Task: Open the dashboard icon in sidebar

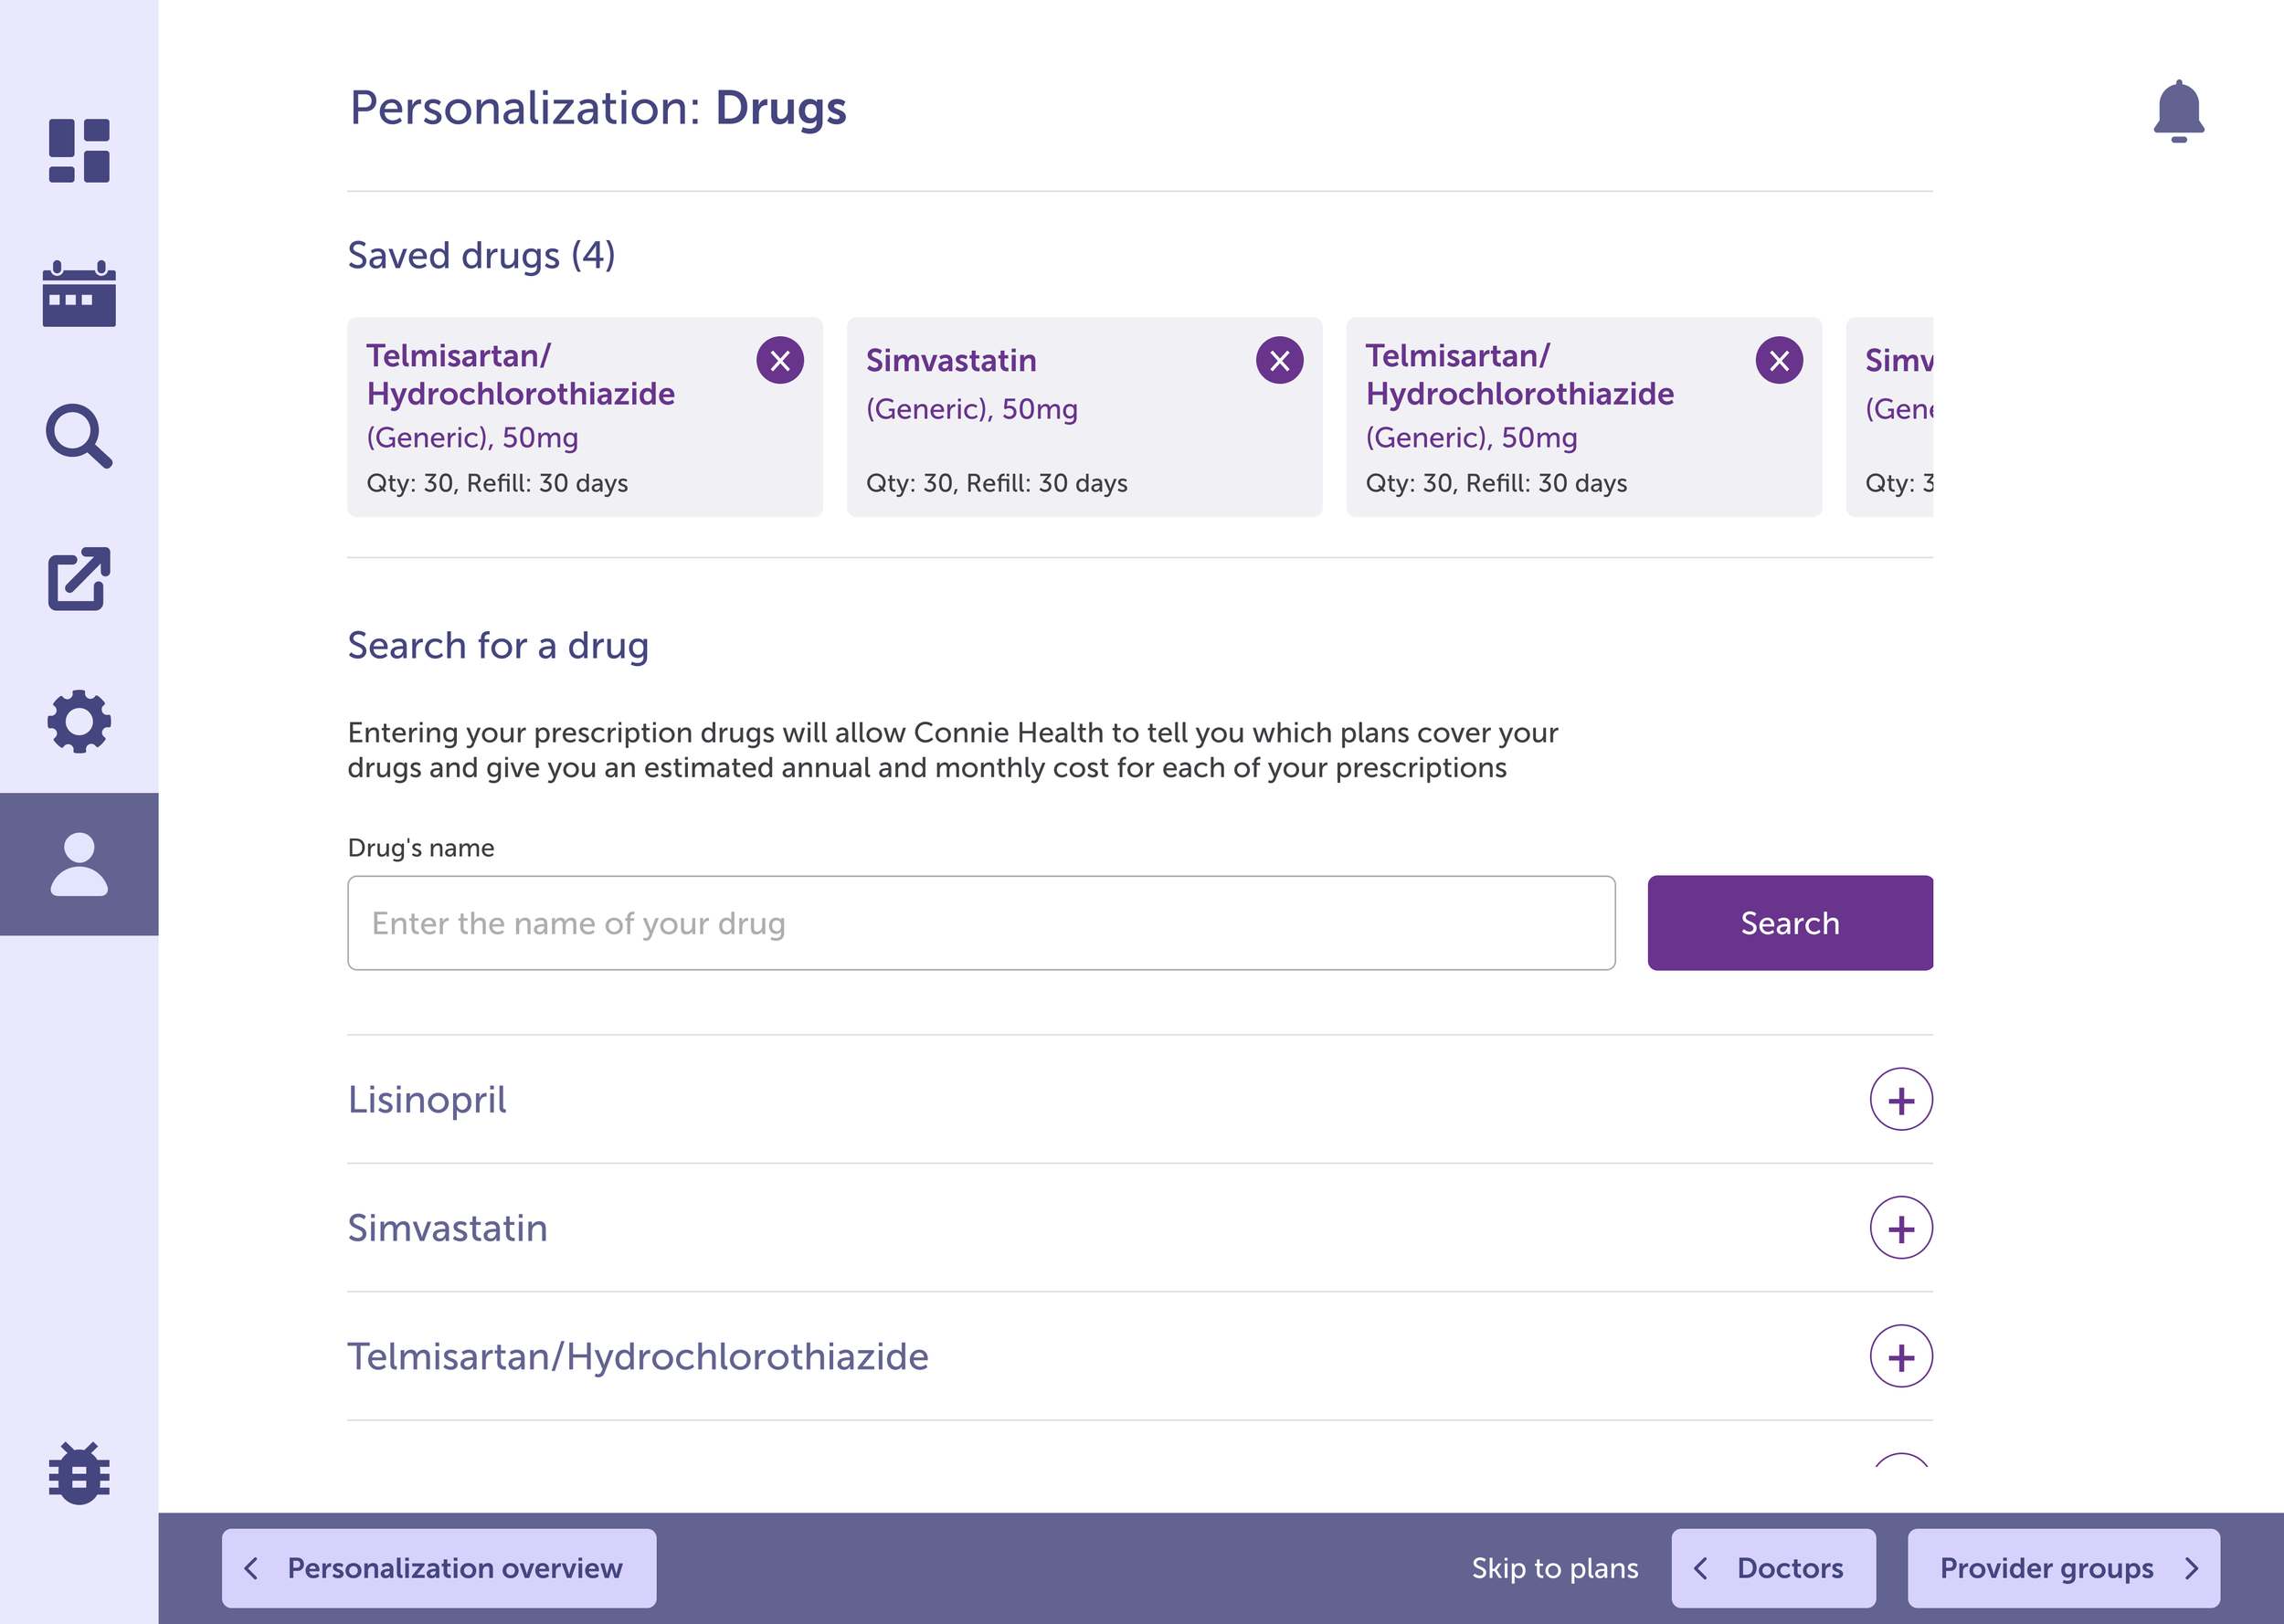Action: pos(79,151)
